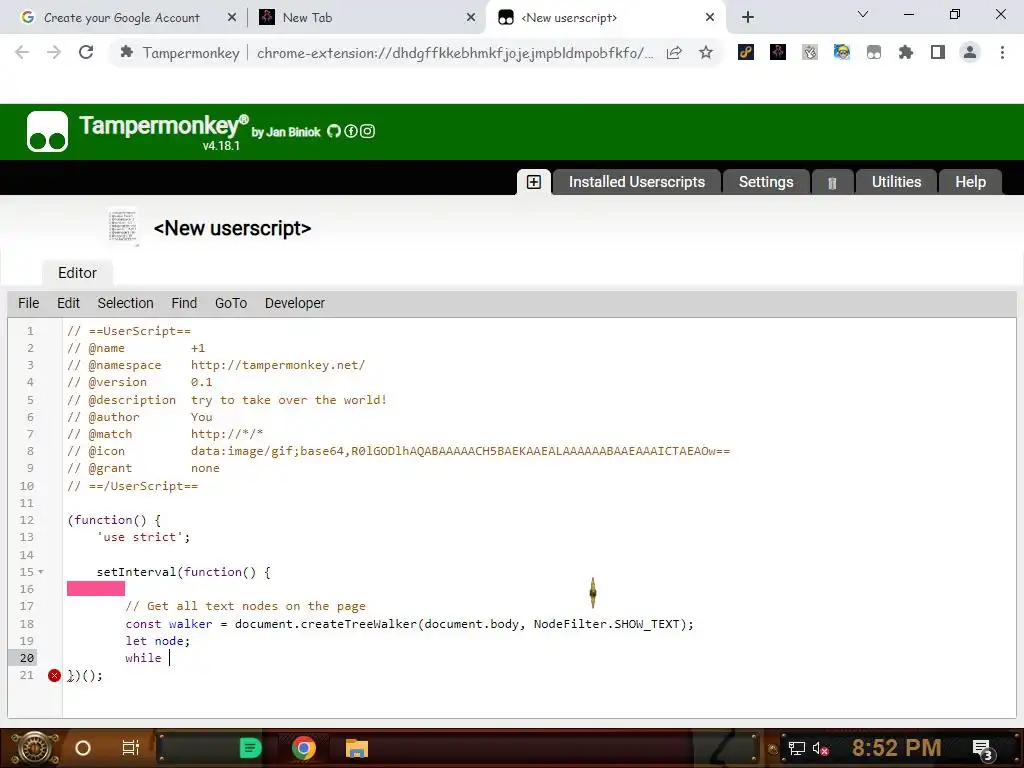Click the 'let node;' text on line 19
1024x768 pixels.
pyautogui.click(x=157, y=641)
